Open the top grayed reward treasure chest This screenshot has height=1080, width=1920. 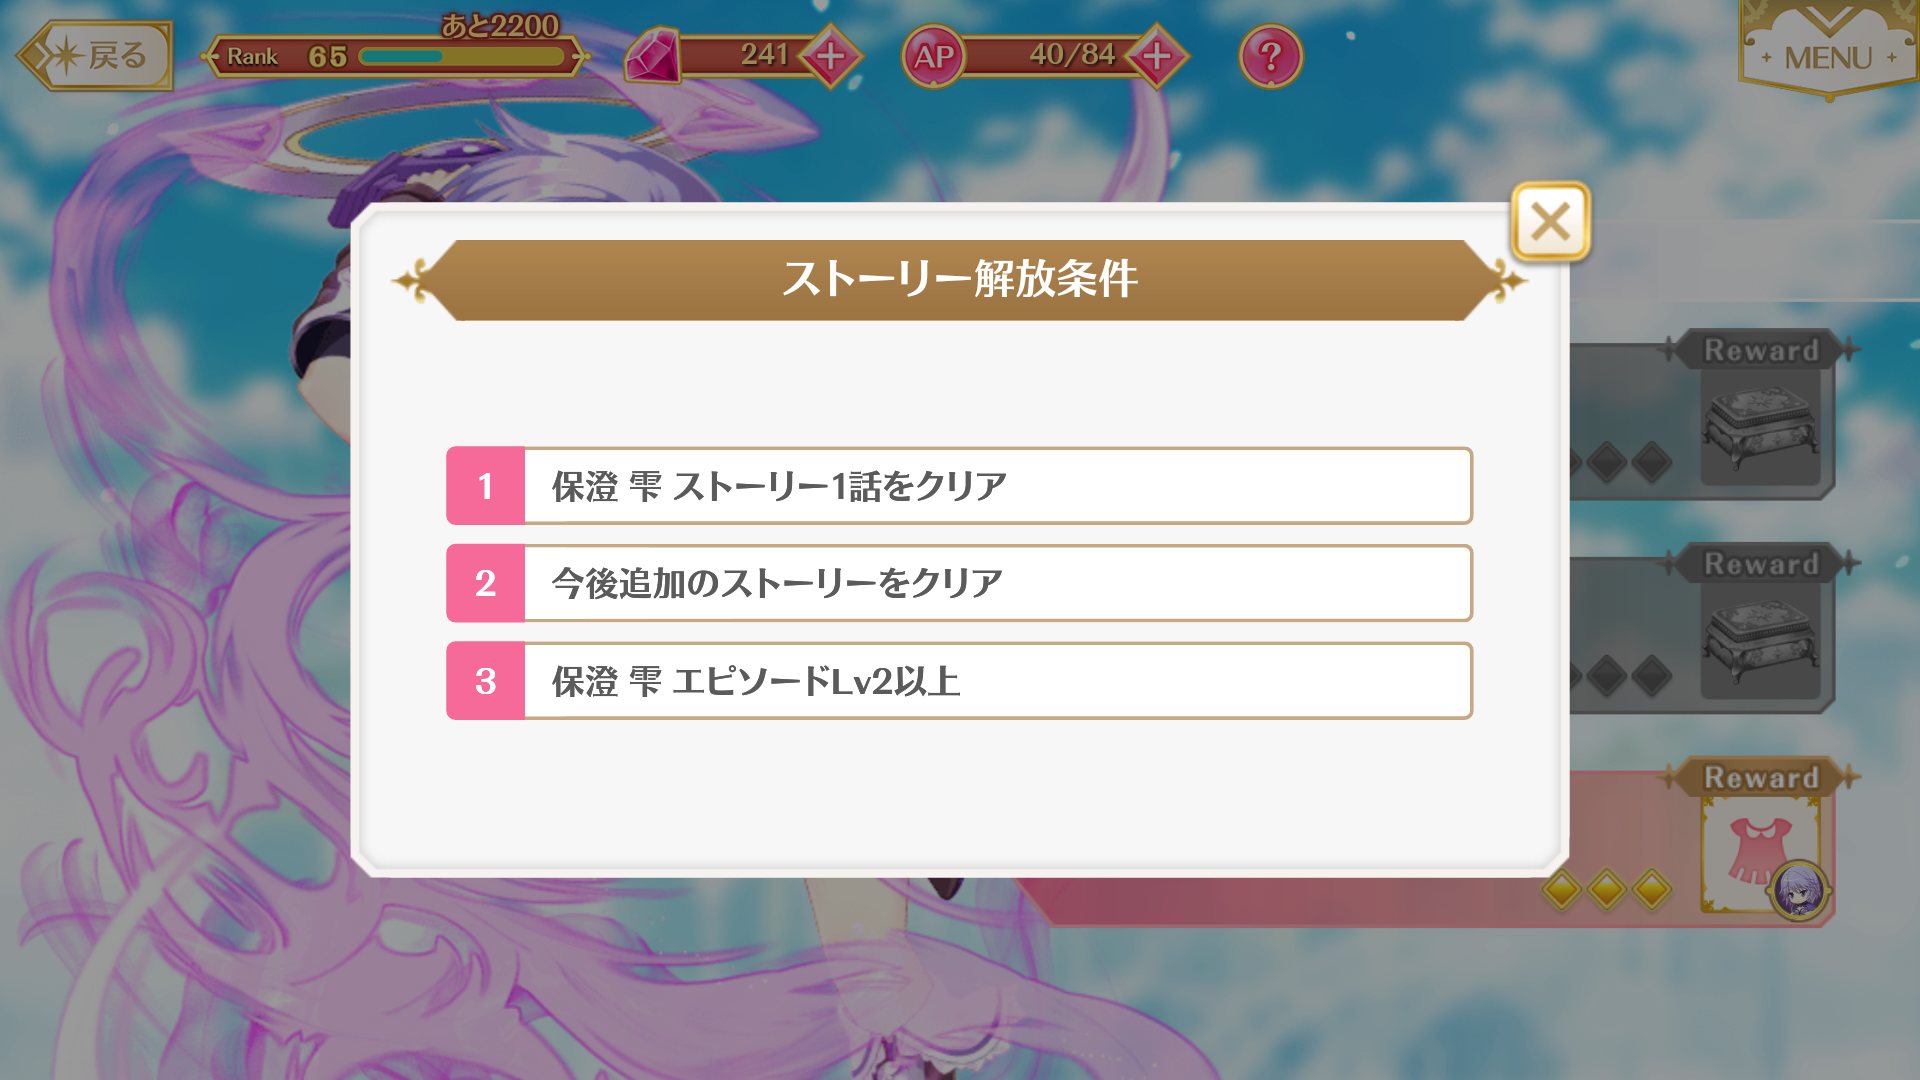coord(1760,427)
